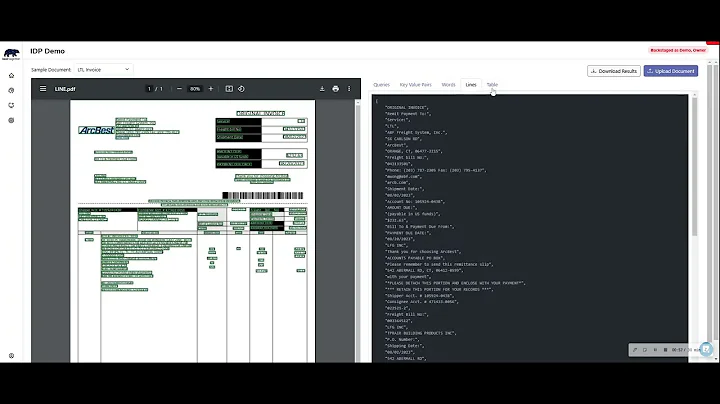Switch to the Queries tab
720x404 pixels.
click(382, 84)
